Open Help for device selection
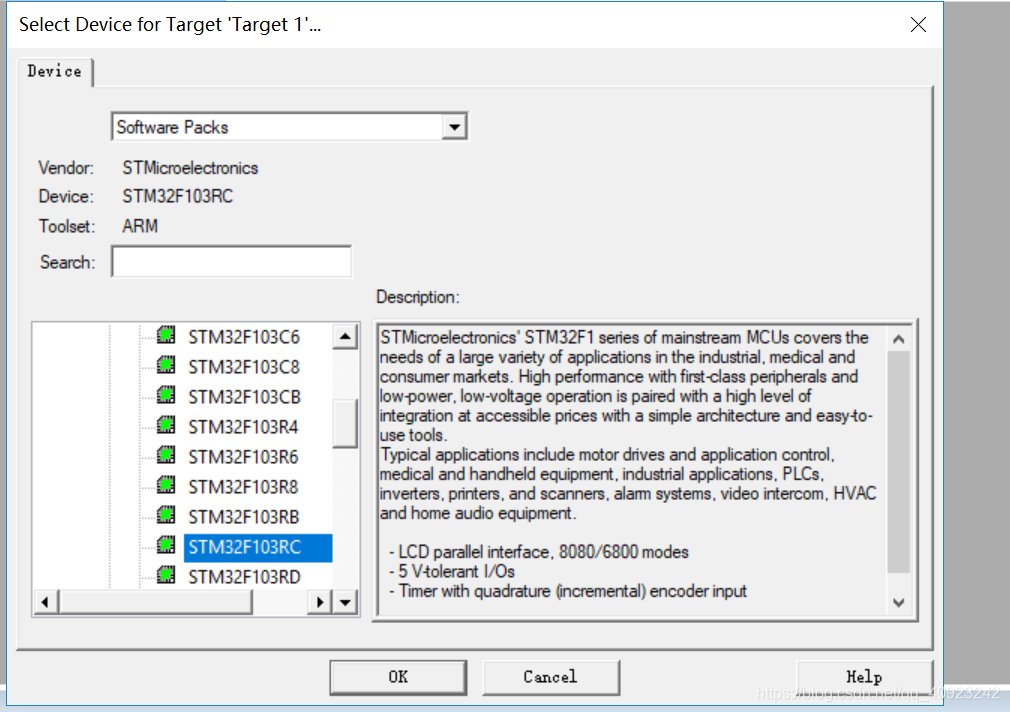The image size is (1010, 712). tap(864, 677)
